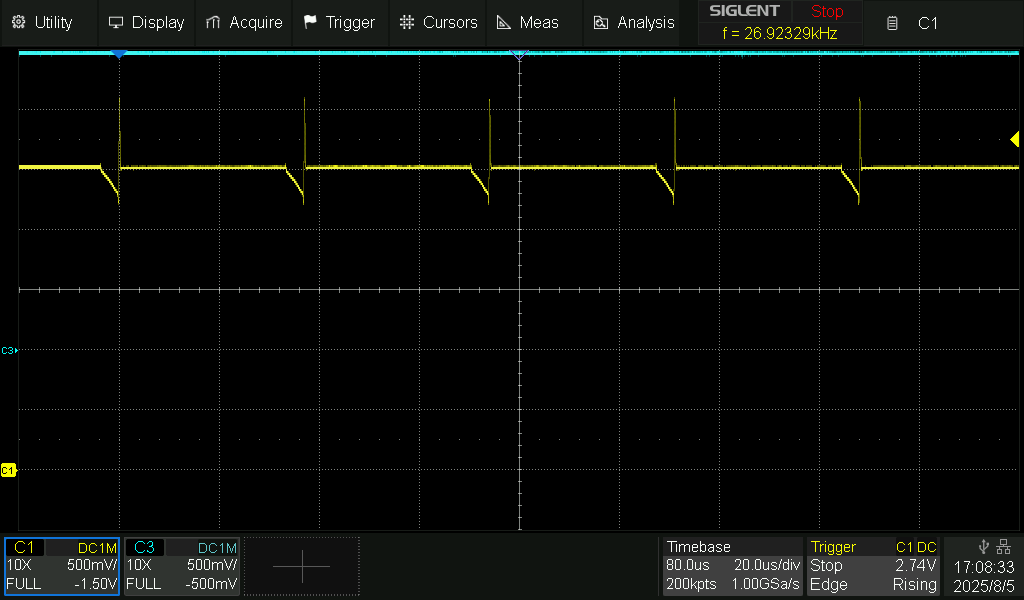Click the add-channel crosshair box
Screen dimensions: 1024x600
pyautogui.click(x=300, y=566)
